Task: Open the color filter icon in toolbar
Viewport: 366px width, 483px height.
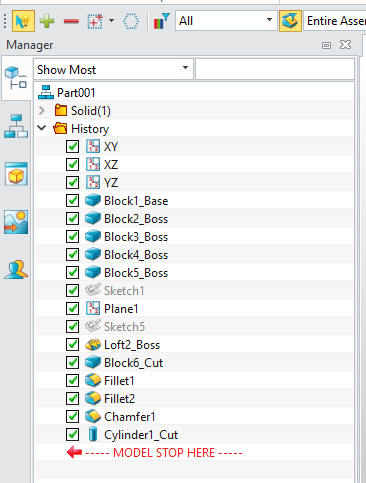Action: click(x=162, y=22)
